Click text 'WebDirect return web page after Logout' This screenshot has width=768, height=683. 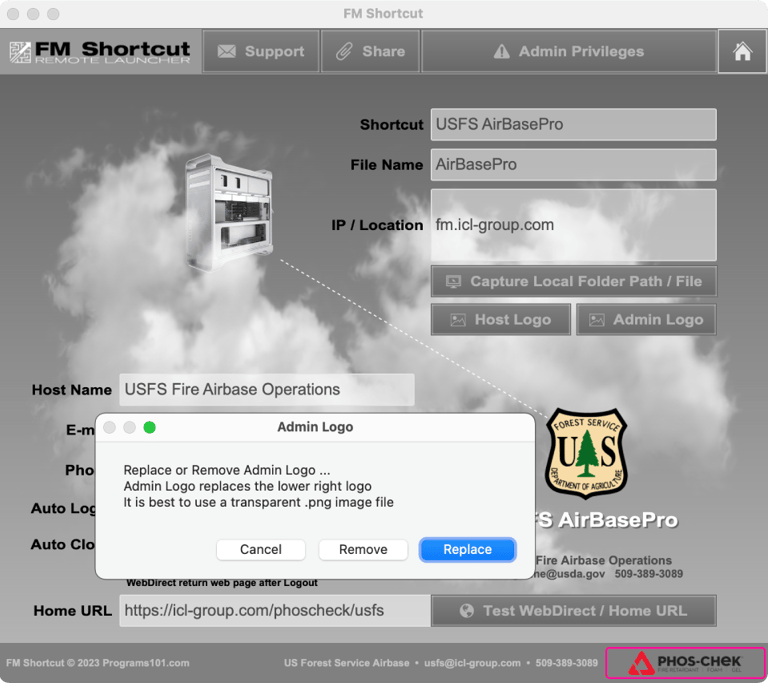pos(222,583)
